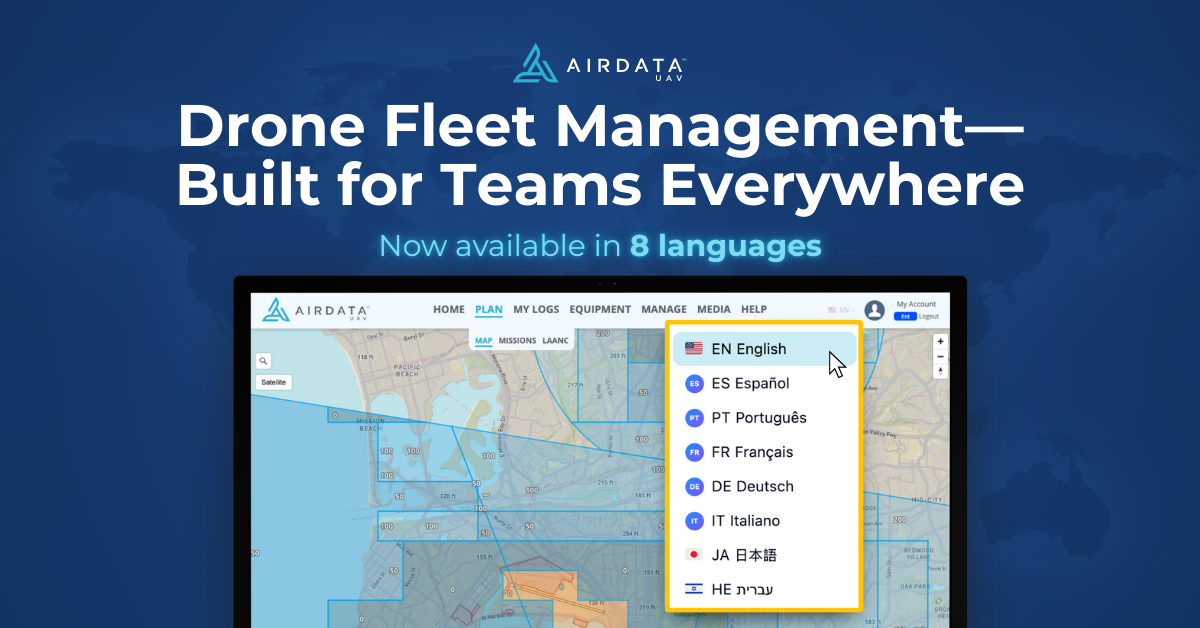Screen dimensions: 1200x628
Task: Click the Logout link
Action: 928,316
